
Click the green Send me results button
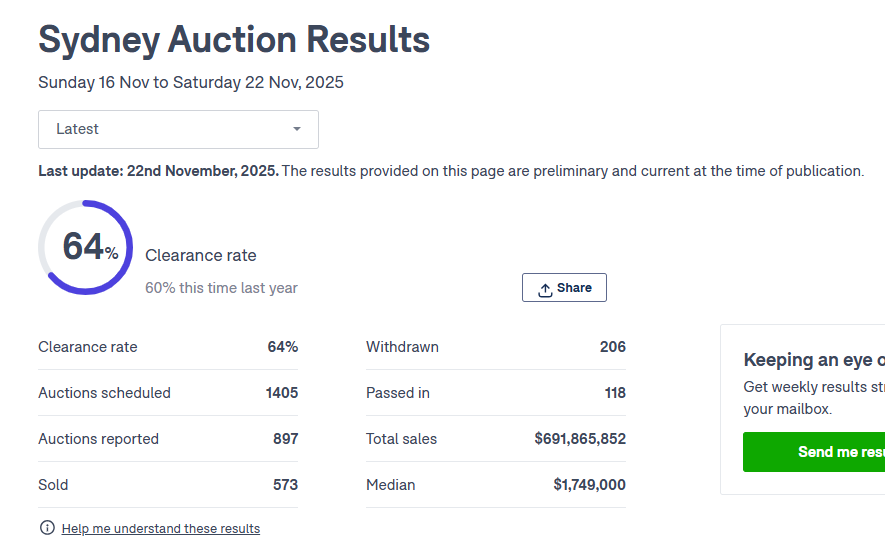814,452
